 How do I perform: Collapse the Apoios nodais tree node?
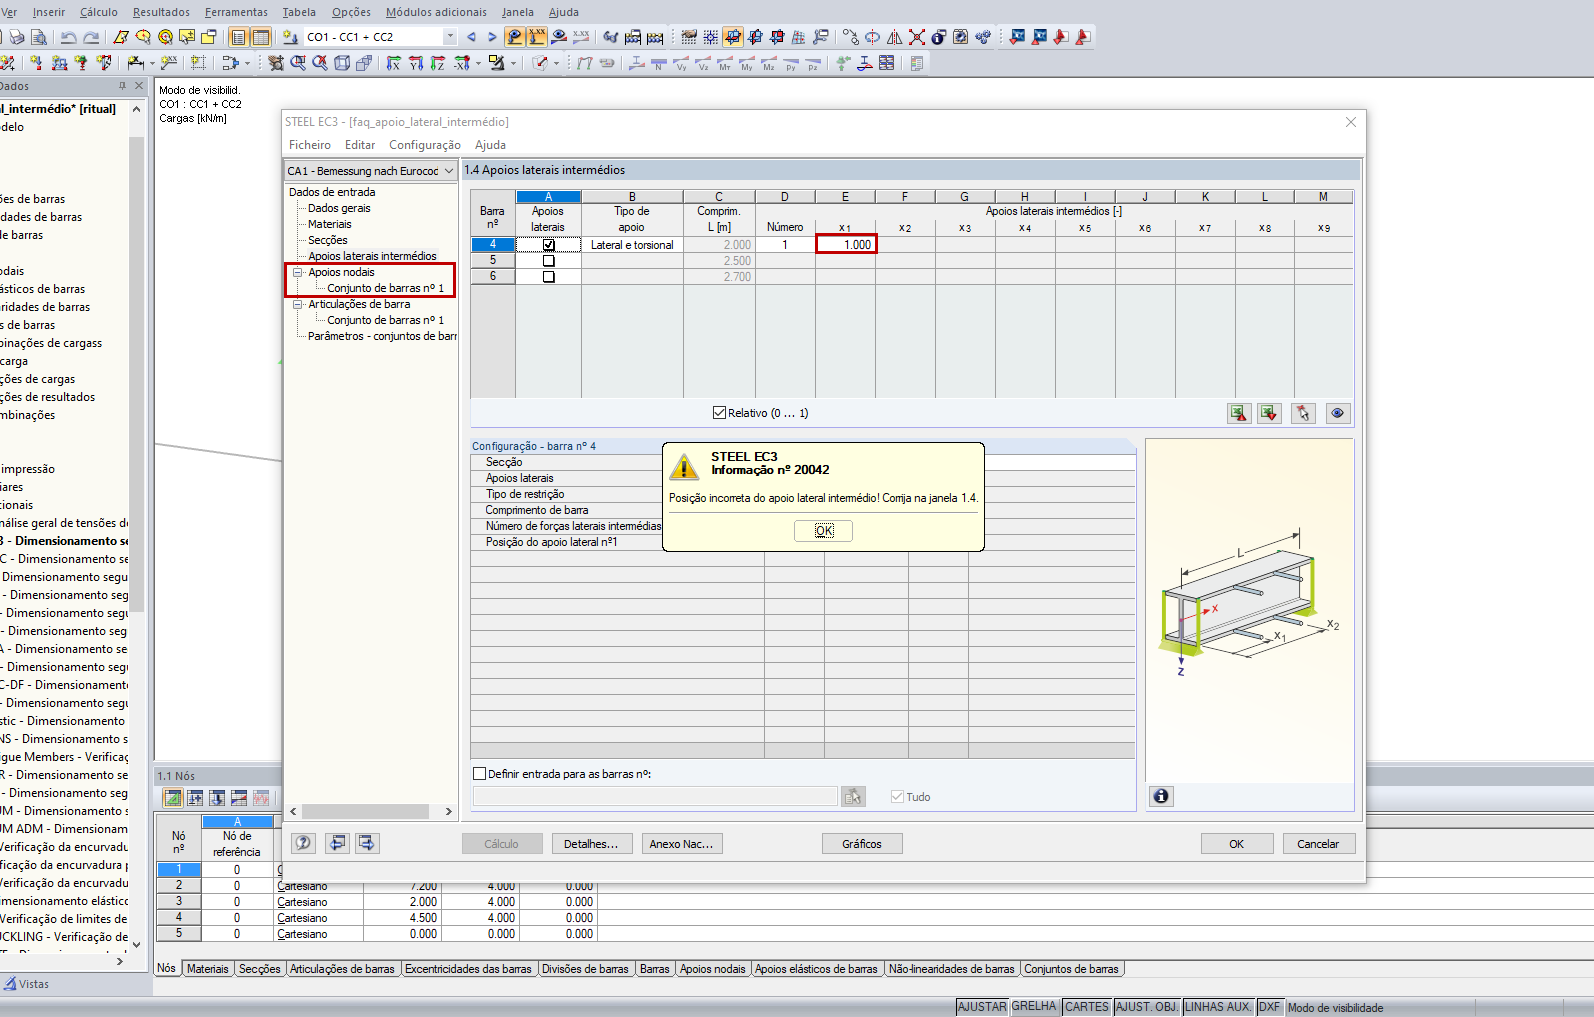tap(297, 272)
